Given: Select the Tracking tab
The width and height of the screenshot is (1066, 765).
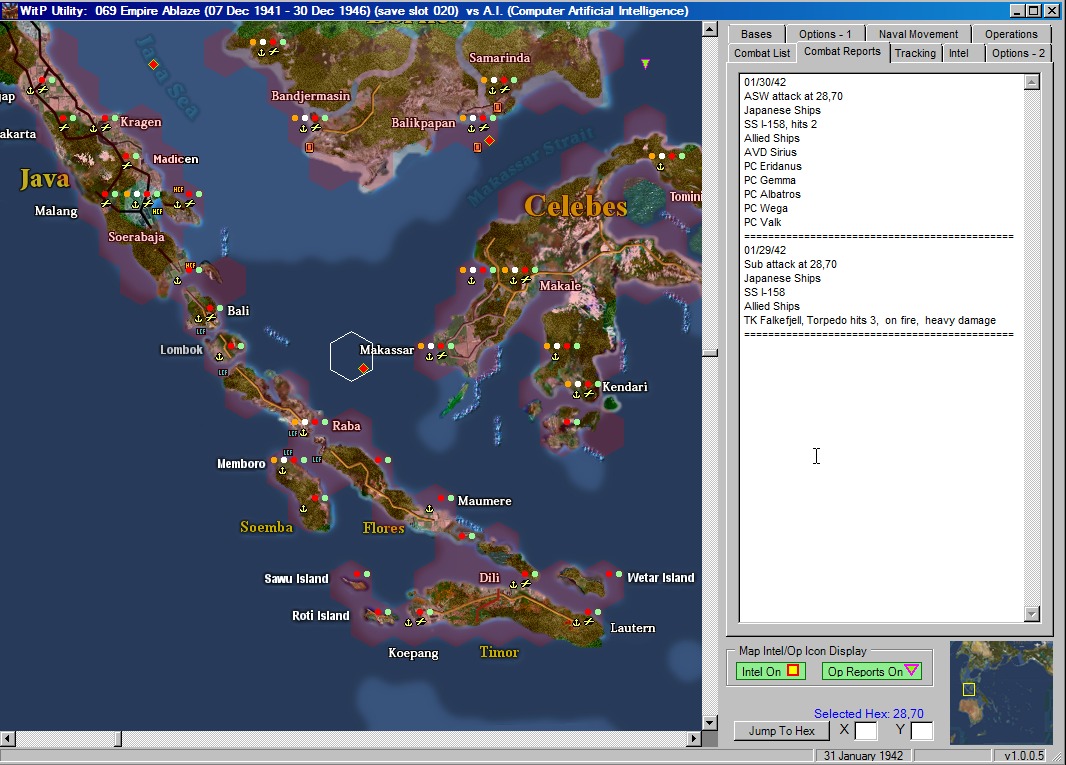Looking at the screenshot, I should [914, 53].
